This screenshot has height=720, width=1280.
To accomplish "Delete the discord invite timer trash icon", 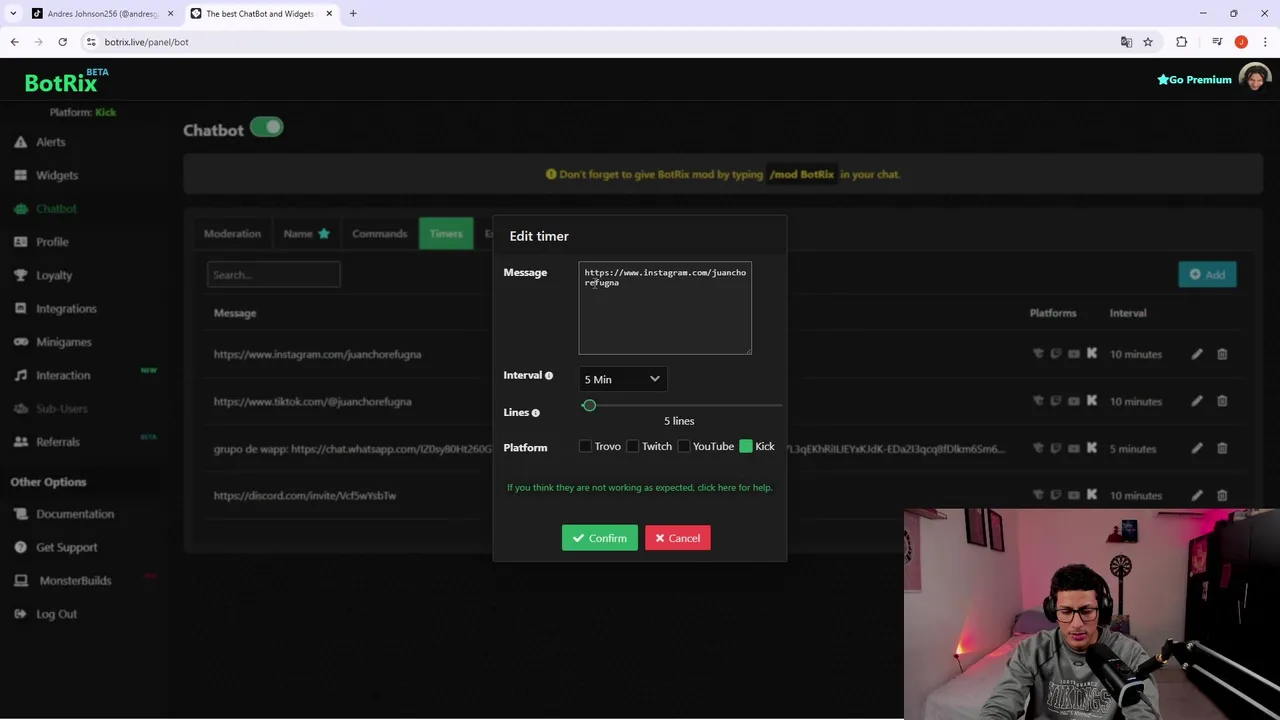I will point(1222,495).
